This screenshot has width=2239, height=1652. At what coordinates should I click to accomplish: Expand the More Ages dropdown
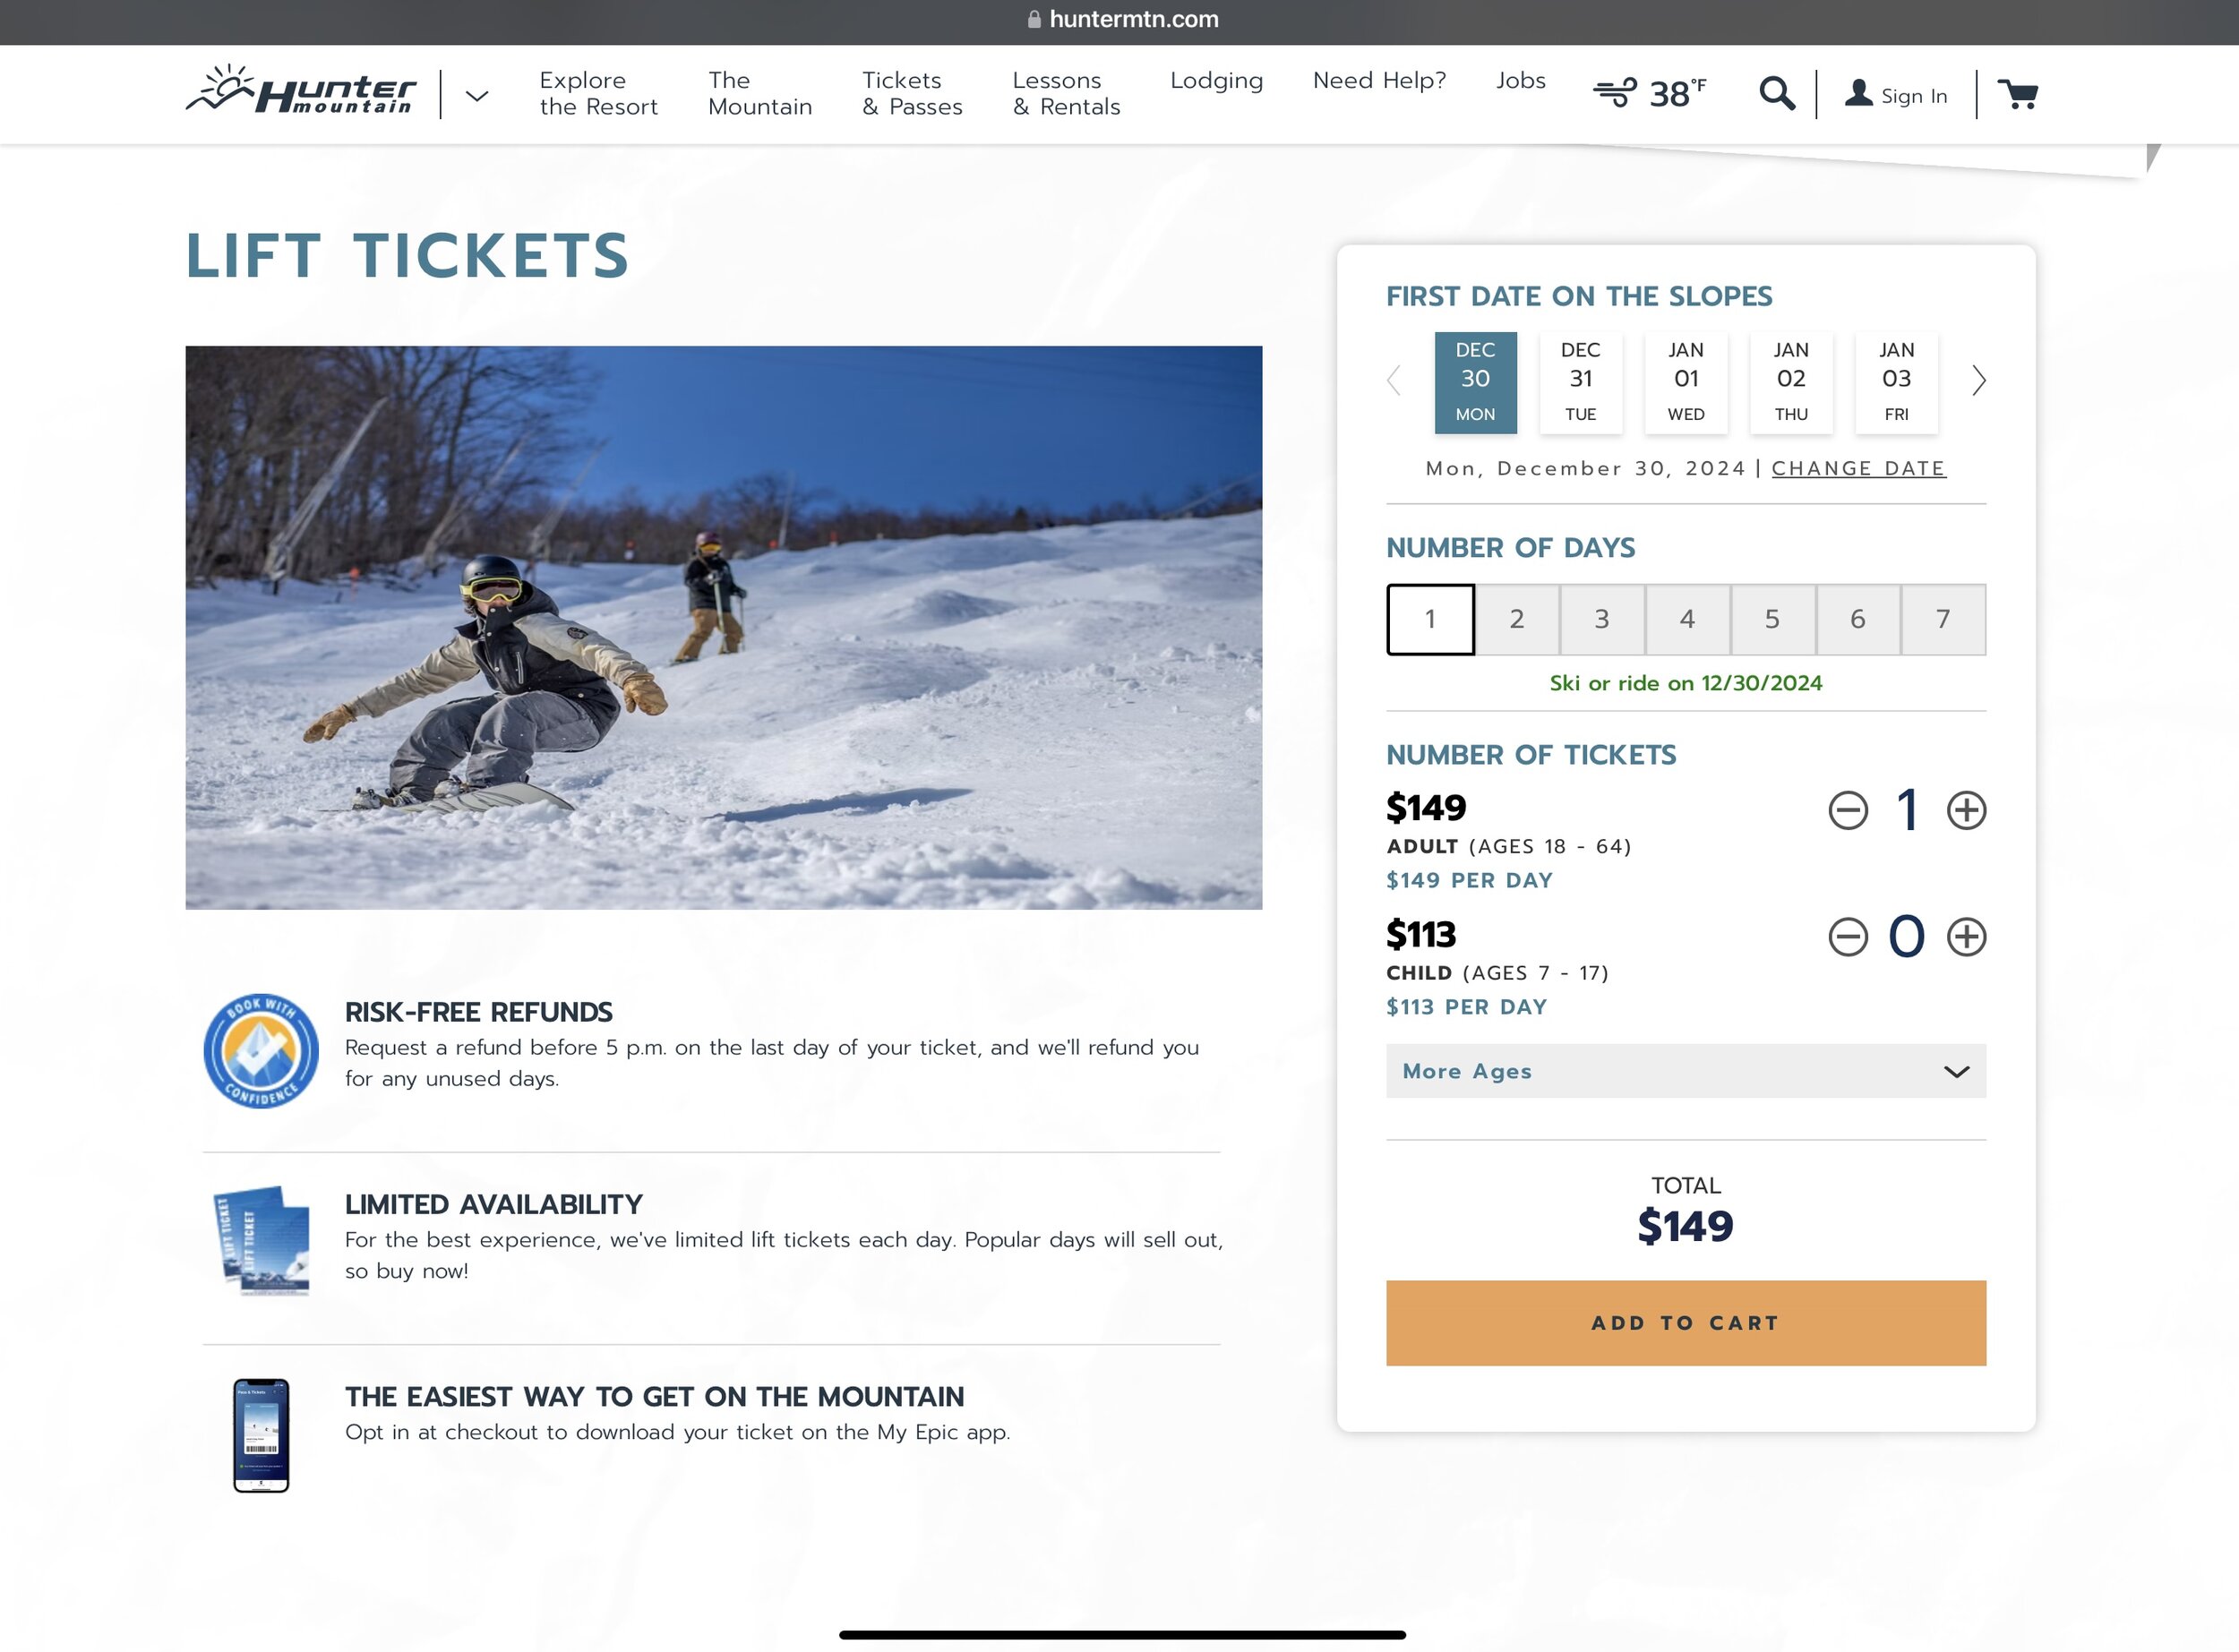point(1686,1071)
